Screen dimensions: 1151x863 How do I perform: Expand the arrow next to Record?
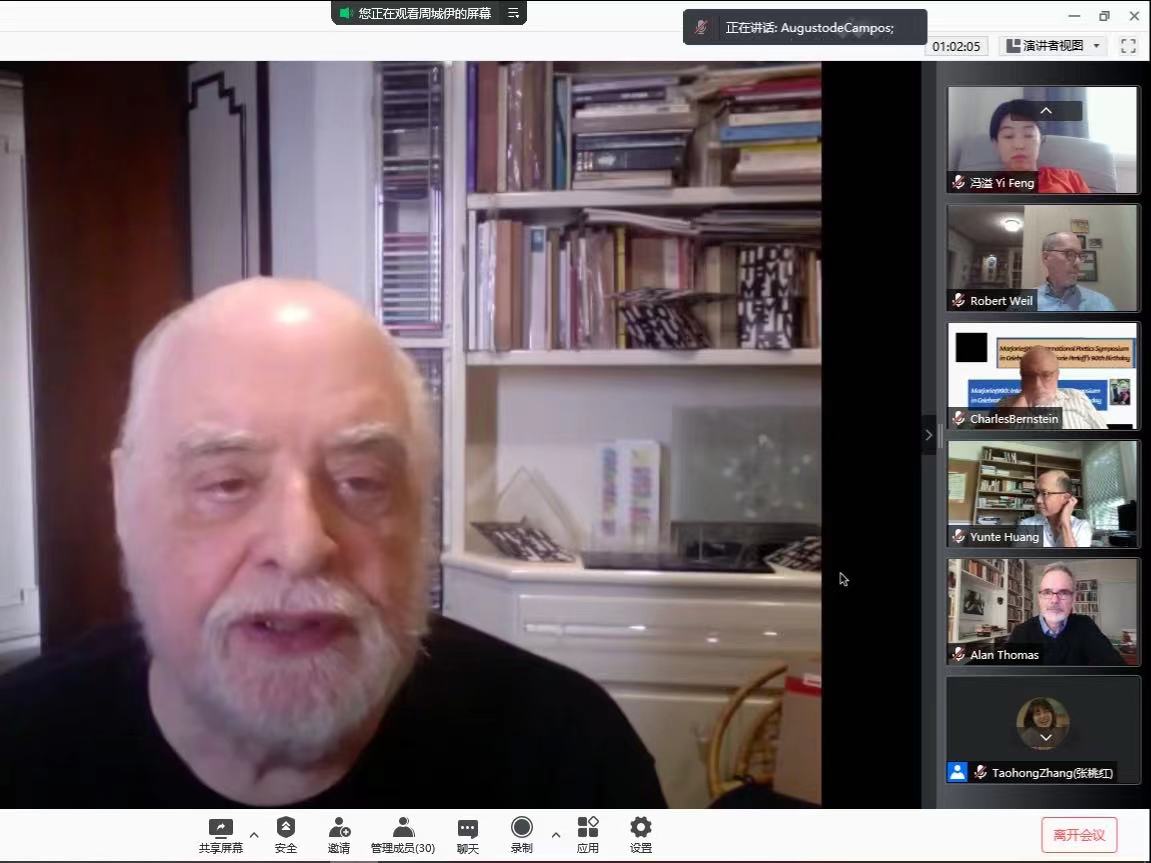pyautogui.click(x=556, y=835)
